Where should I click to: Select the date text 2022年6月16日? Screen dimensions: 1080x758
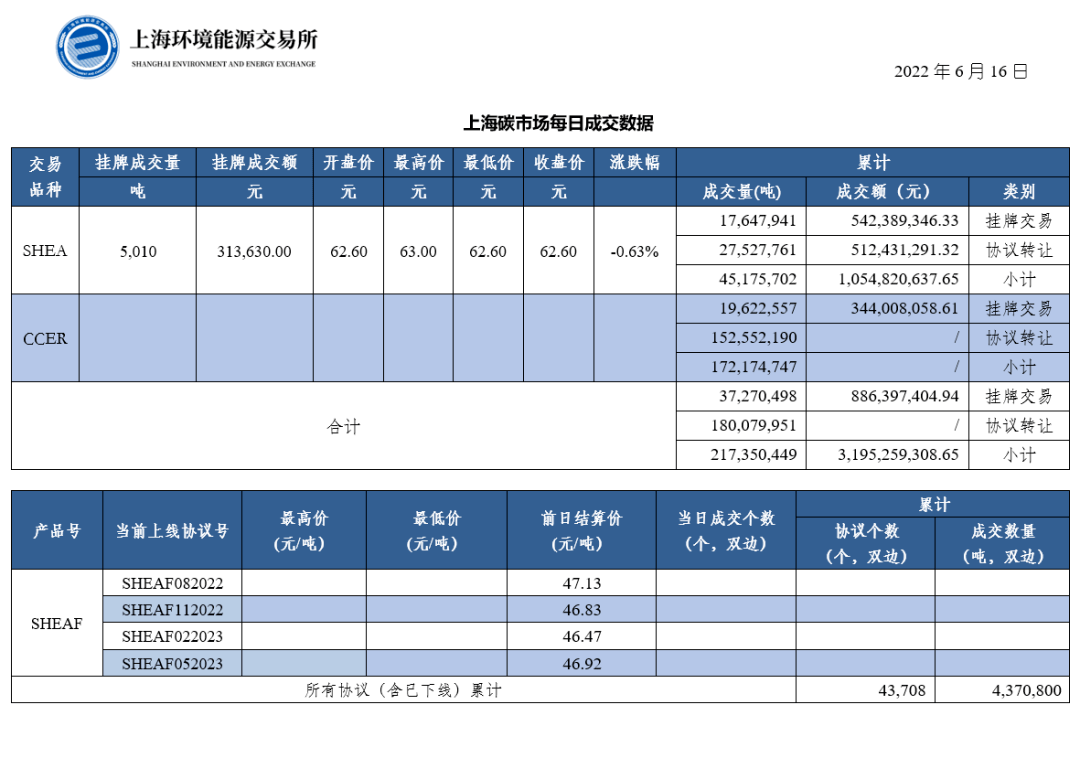pos(958,72)
